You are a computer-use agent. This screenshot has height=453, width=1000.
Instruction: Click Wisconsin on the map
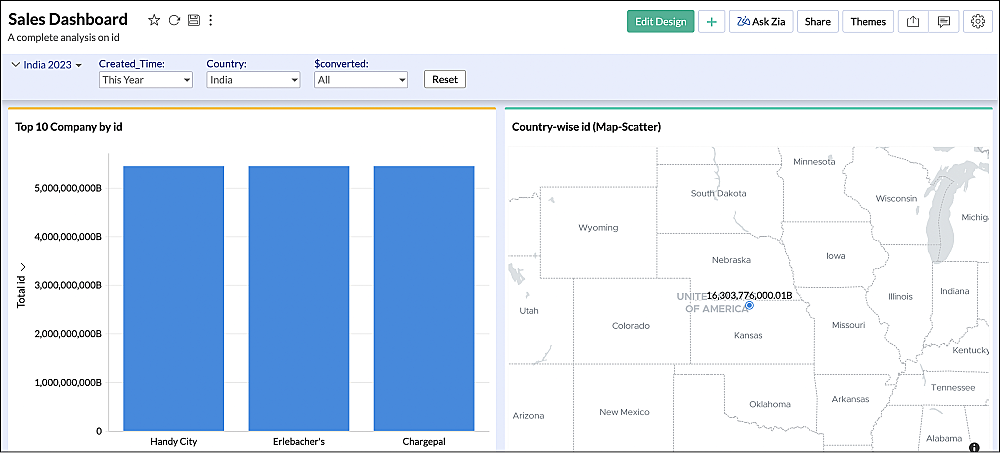click(896, 198)
